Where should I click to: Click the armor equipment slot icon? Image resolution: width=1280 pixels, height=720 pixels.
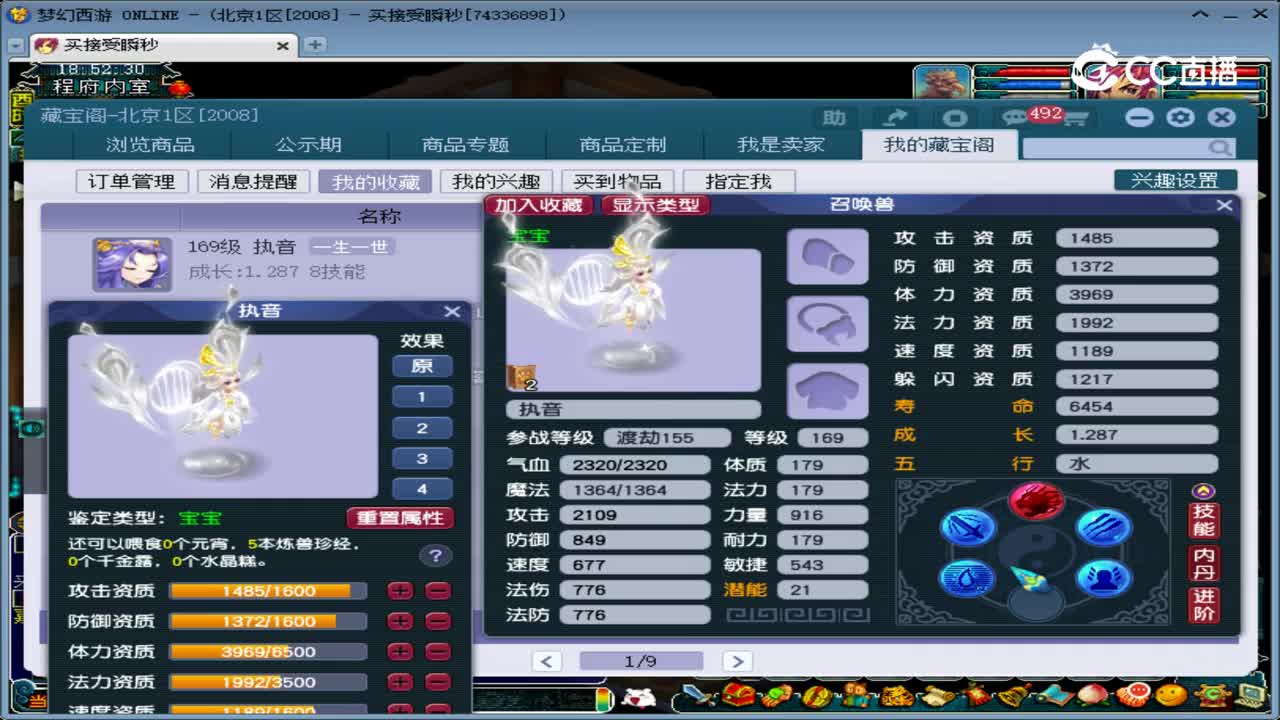tap(827, 390)
